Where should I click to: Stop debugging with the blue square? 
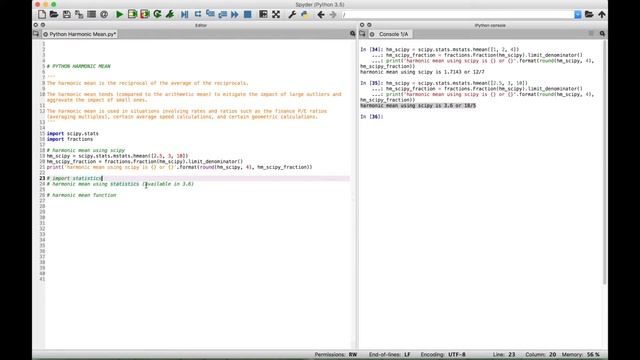(x=247, y=14)
